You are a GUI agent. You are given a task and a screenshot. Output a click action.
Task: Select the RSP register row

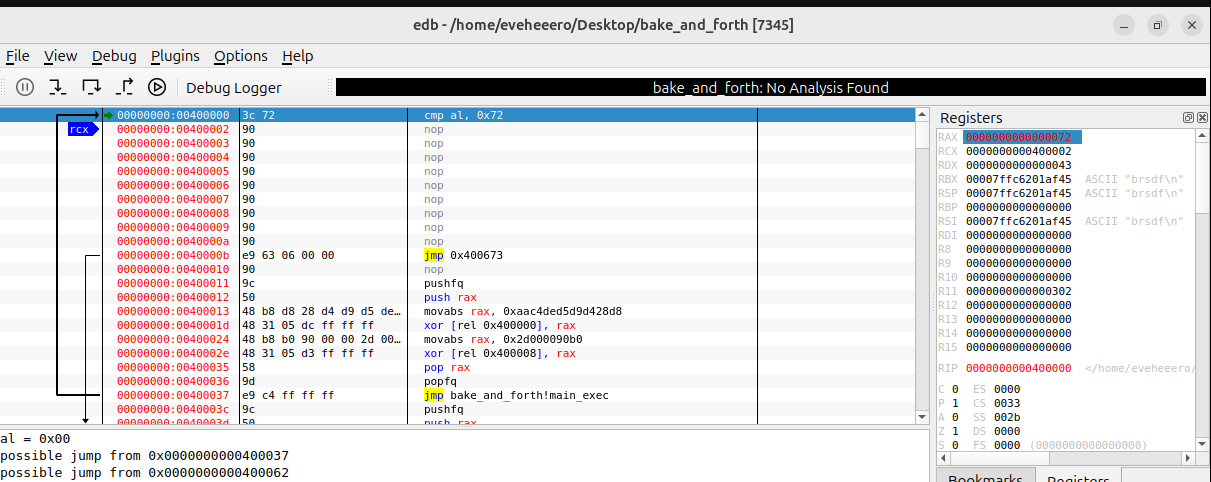coord(1065,193)
